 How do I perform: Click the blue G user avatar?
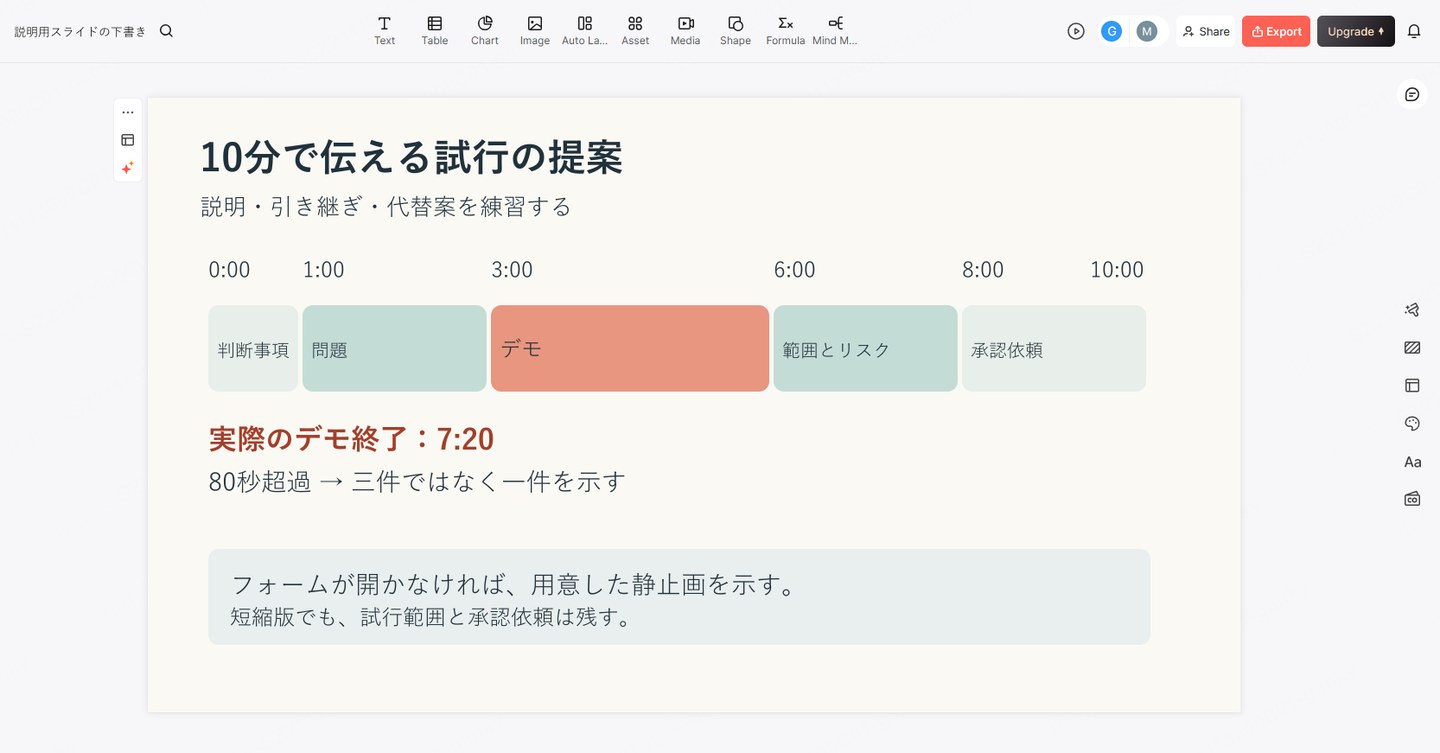click(x=1111, y=31)
